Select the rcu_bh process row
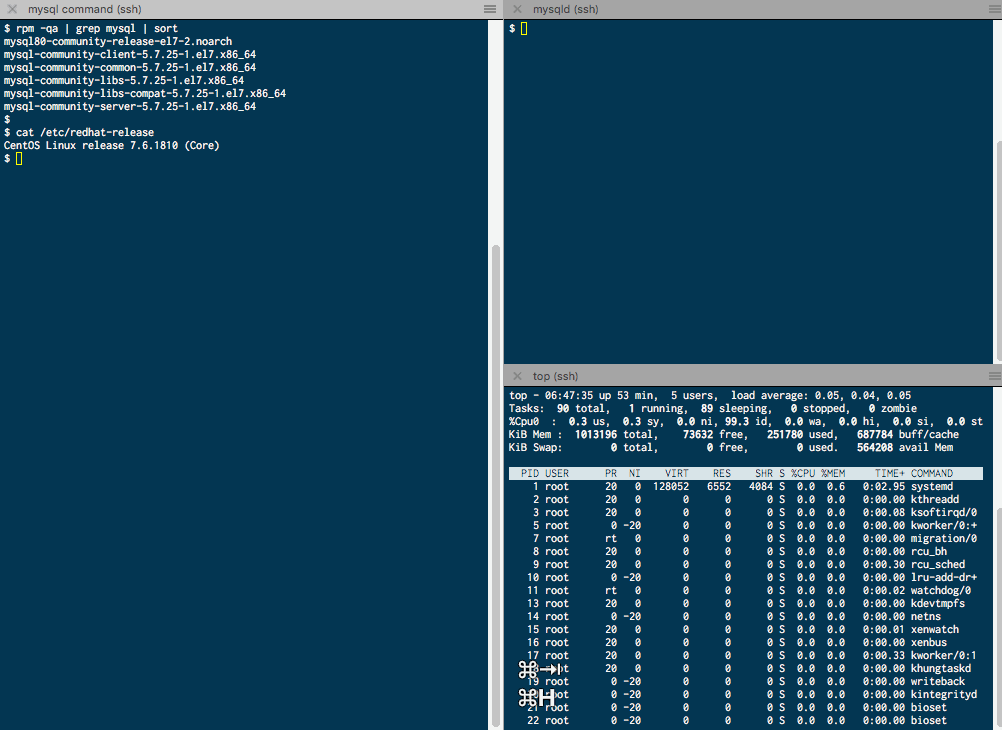1002x730 pixels. coord(746,552)
